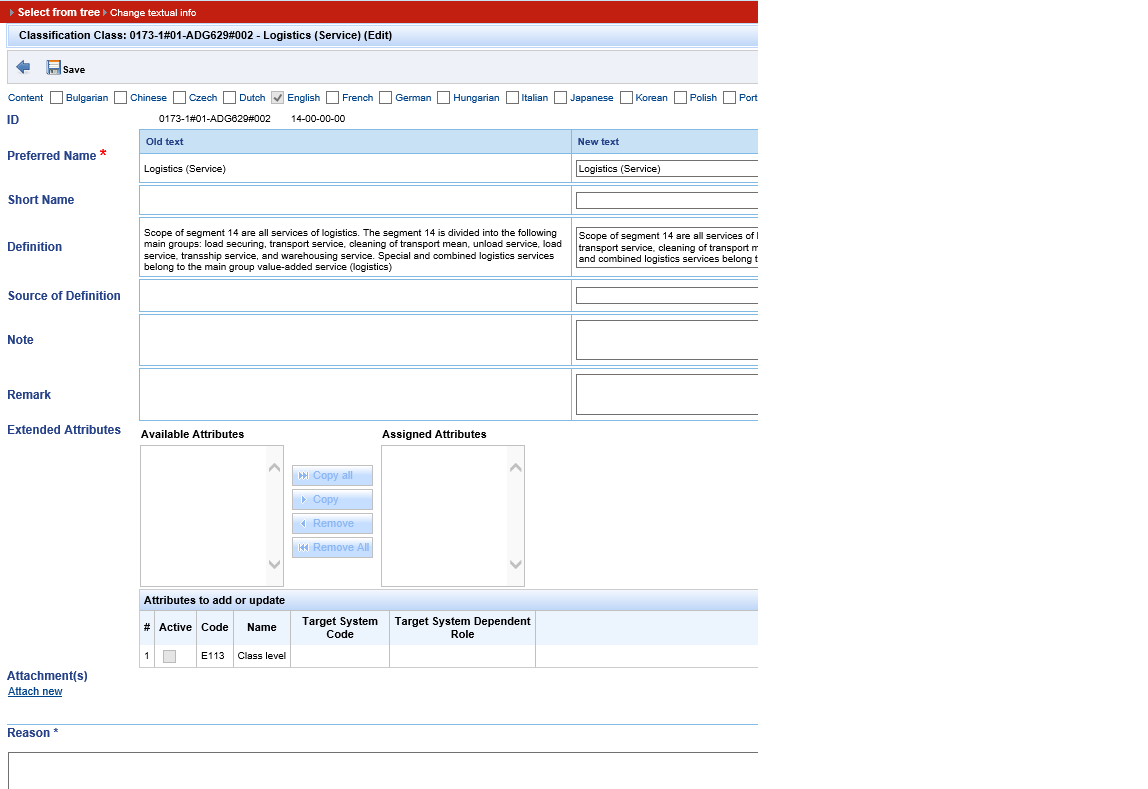1148x789 pixels.
Task: Click the blue back arrow icon
Action: [23, 67]
